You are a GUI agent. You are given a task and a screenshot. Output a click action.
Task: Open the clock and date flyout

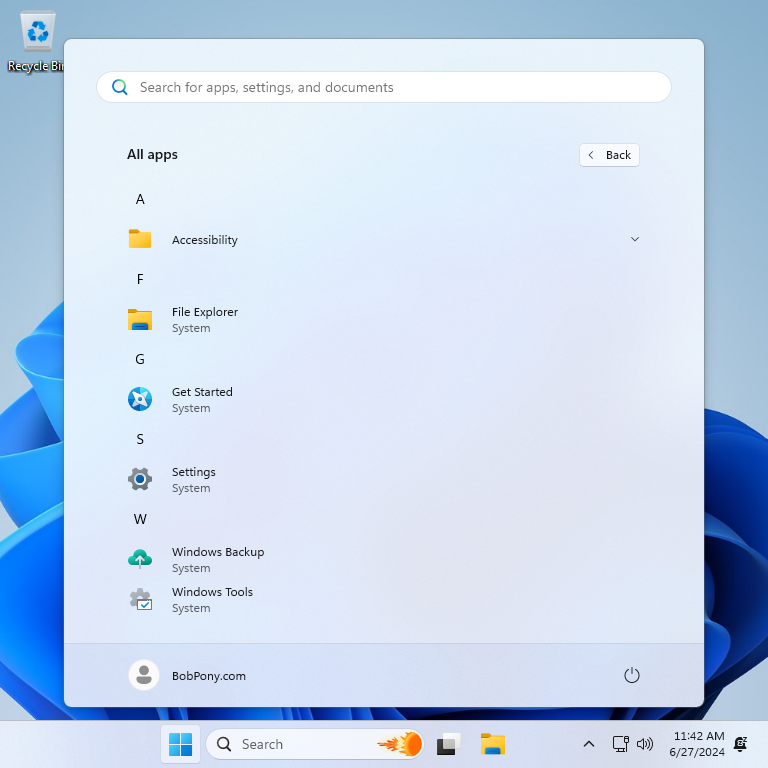[x=697, y=744]
